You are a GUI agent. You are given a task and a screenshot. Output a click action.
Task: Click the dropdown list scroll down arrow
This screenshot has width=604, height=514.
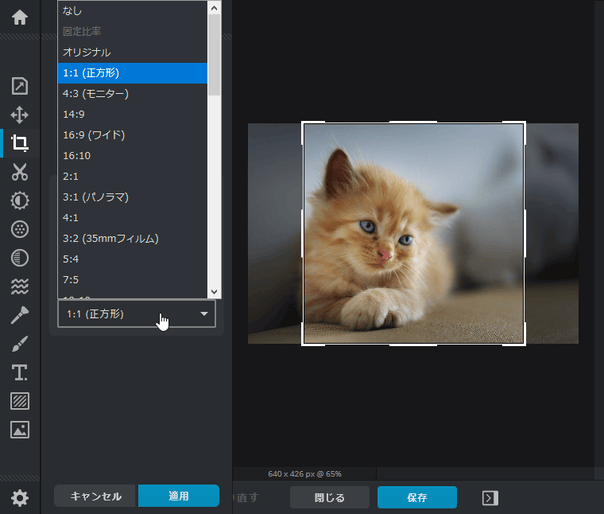(x=214, y=292)
